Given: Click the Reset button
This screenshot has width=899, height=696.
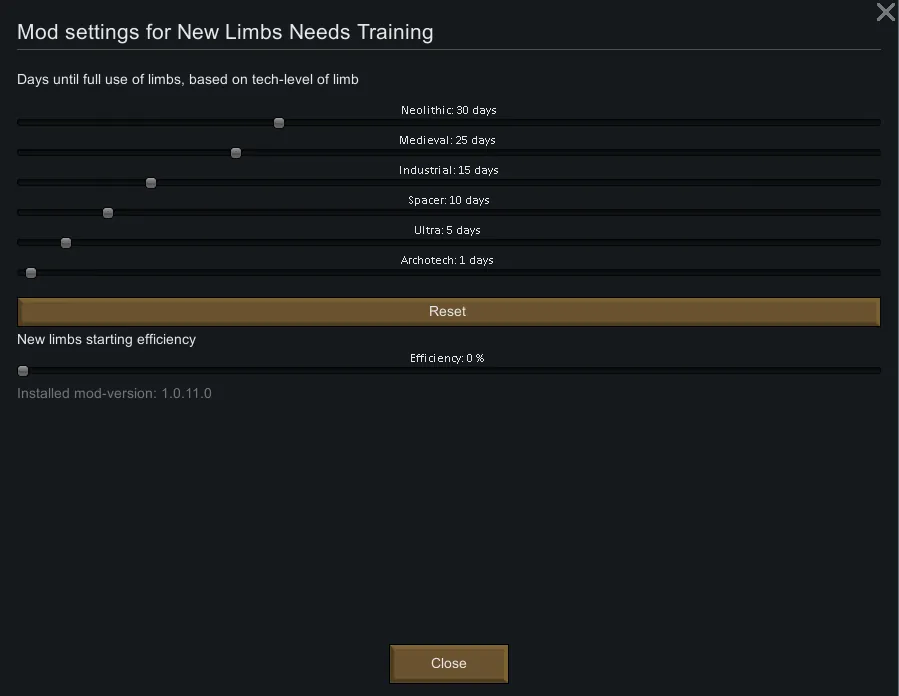Looking at the screenshot, I should click(448, 311).
